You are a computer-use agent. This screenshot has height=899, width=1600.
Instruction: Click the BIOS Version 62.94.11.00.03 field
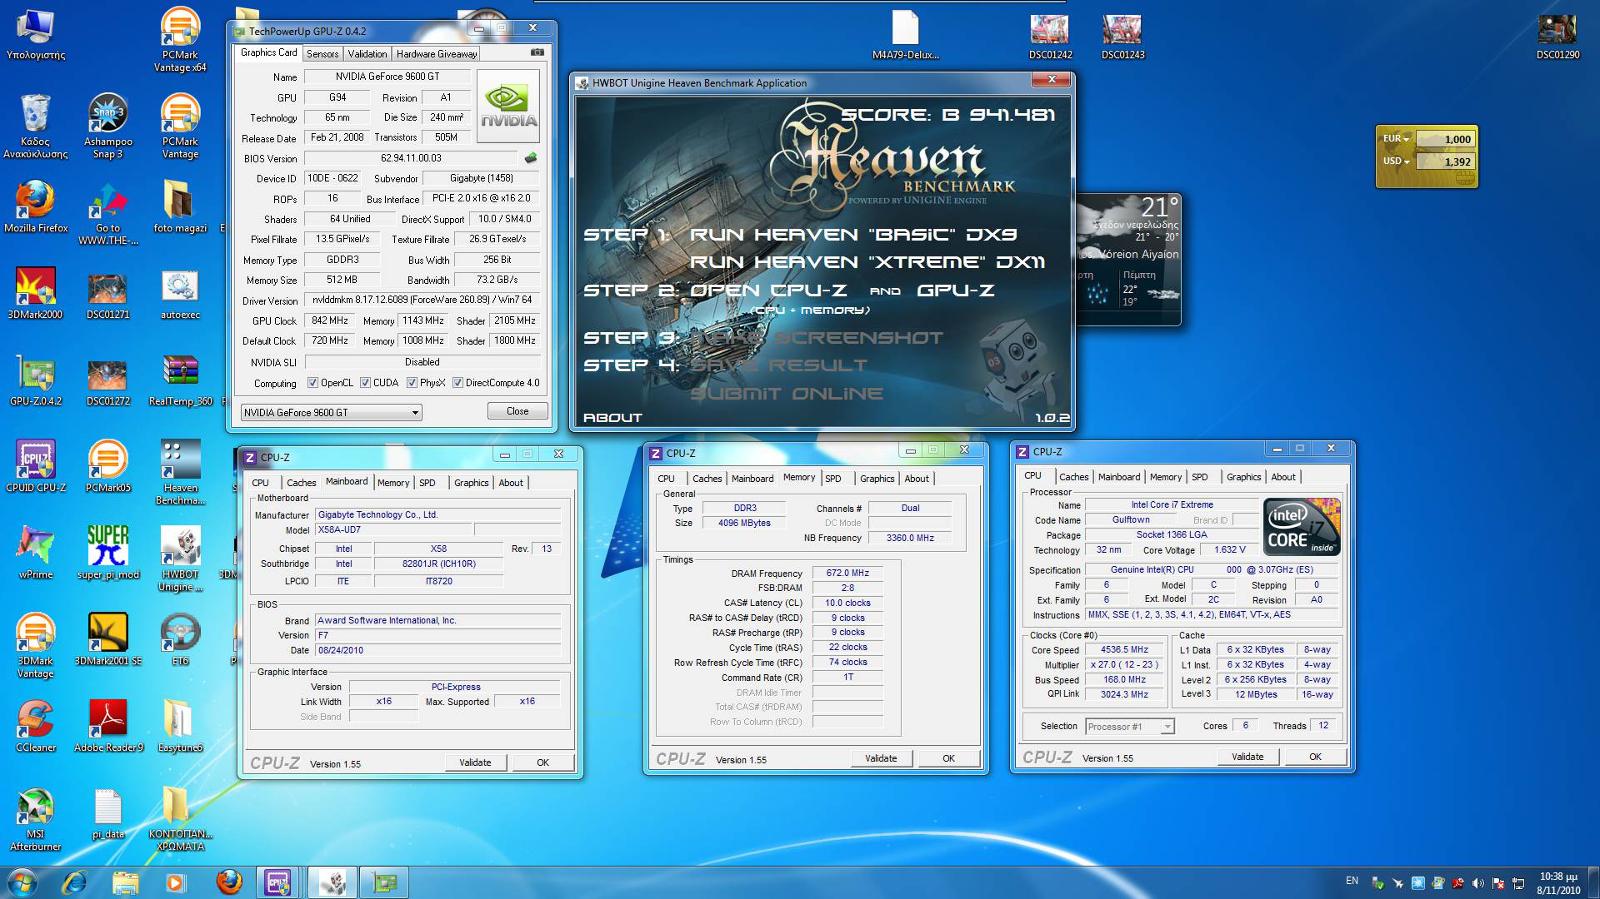(x=411, y=158)
